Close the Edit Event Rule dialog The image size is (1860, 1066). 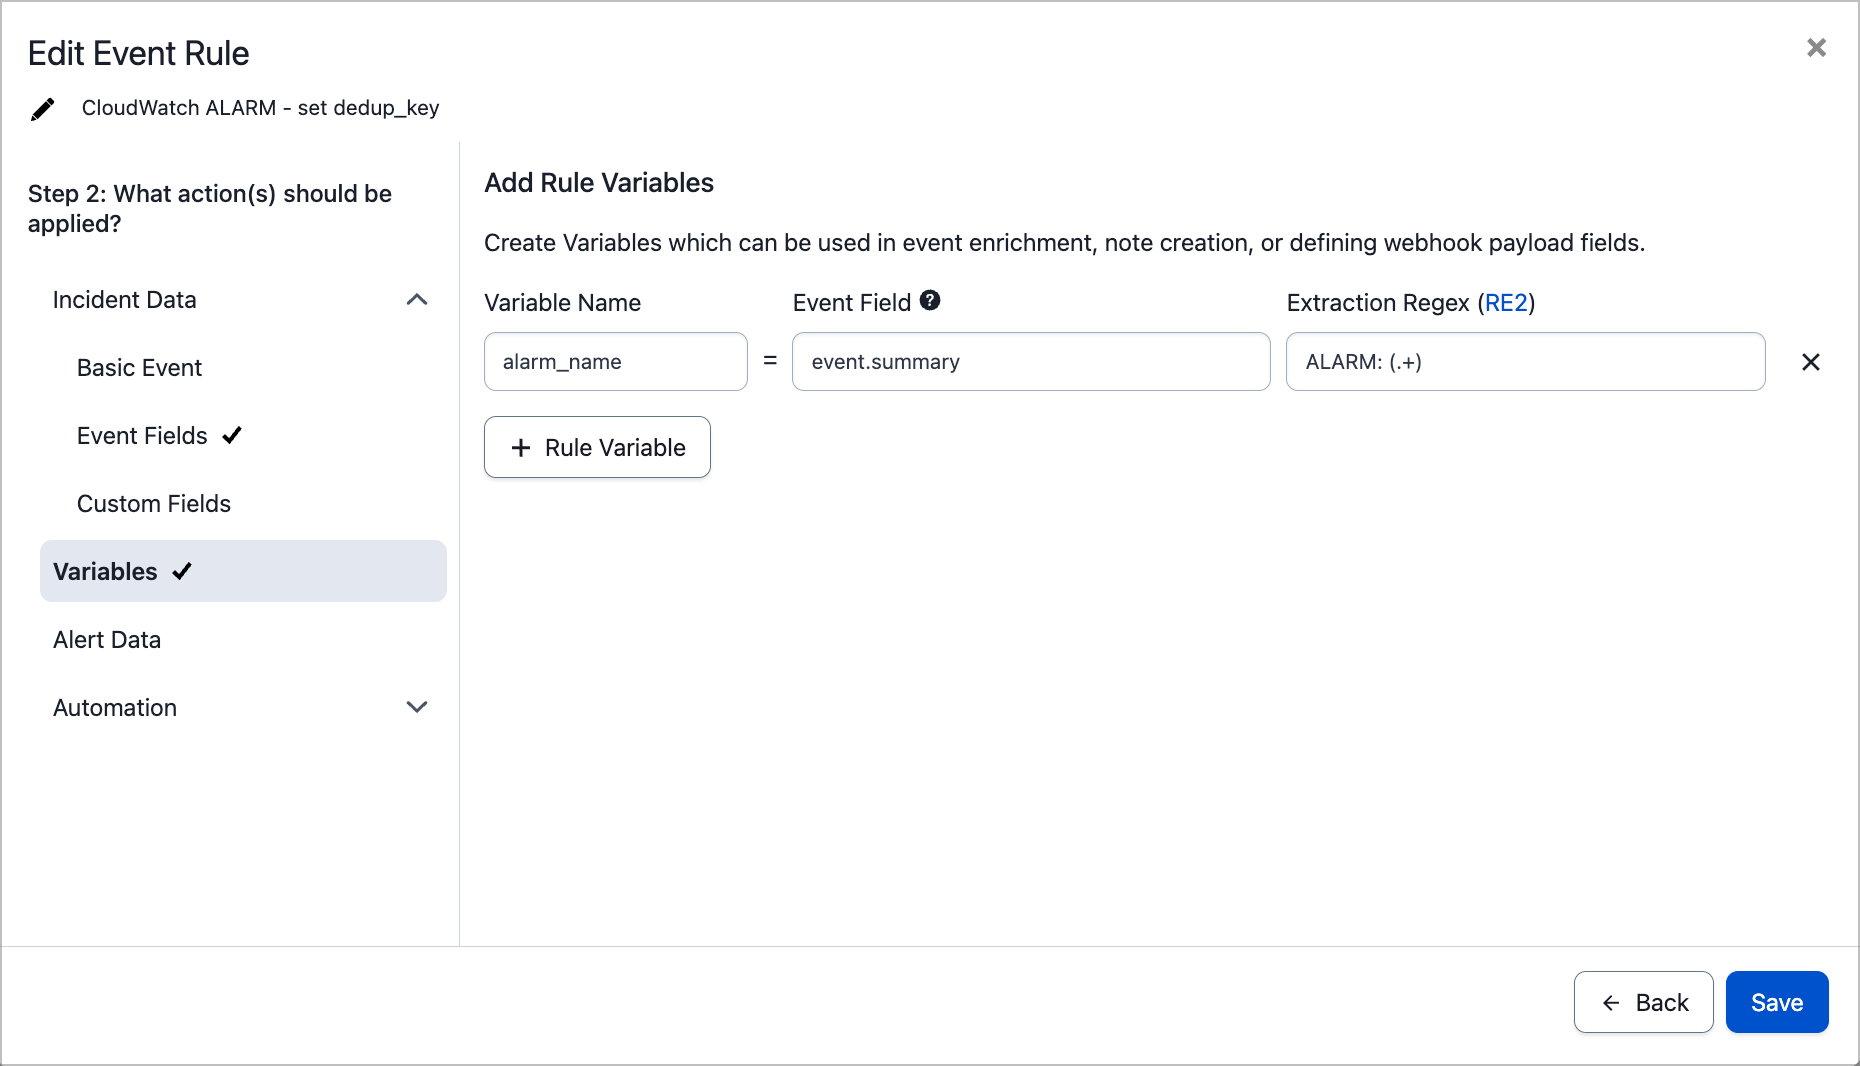pyautogui.click(x=1816, y=48)
